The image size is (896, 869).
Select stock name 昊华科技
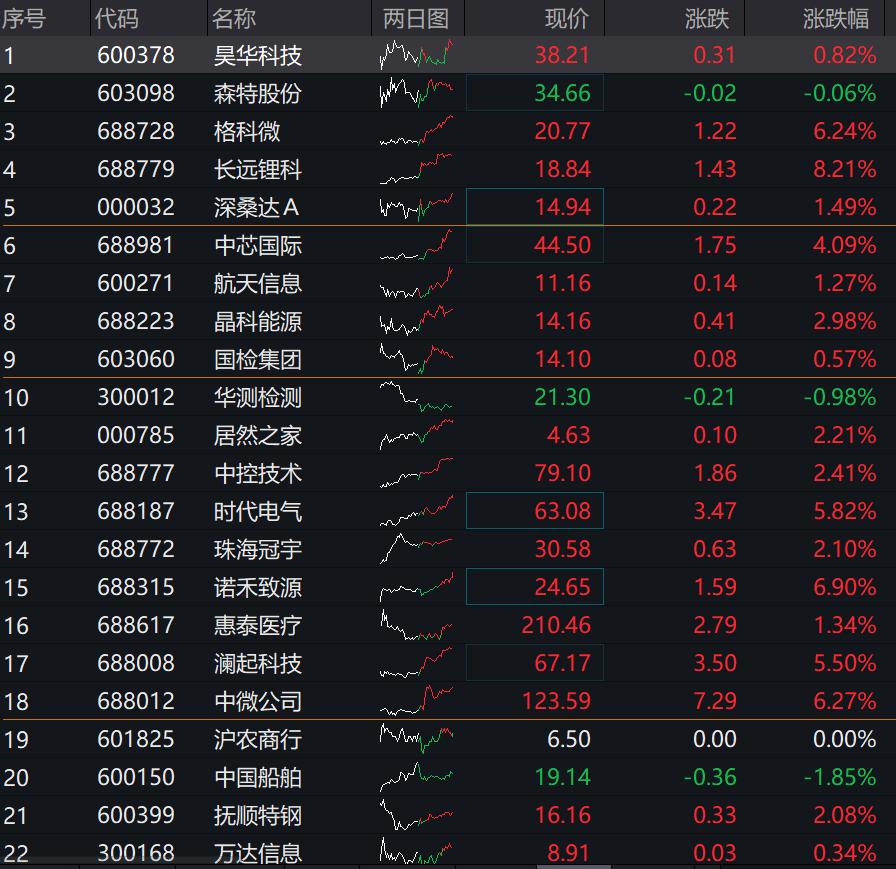click(258, 55)
